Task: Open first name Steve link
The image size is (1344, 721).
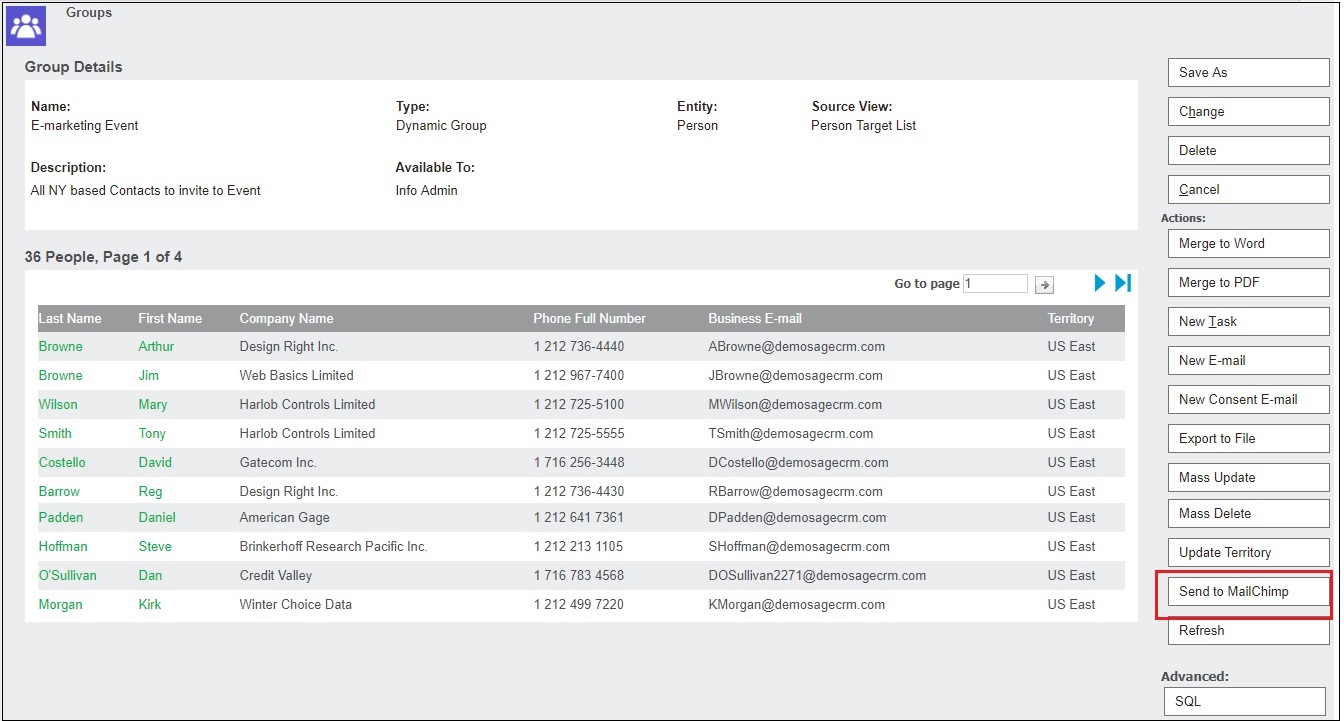Action: pos(155,546)
